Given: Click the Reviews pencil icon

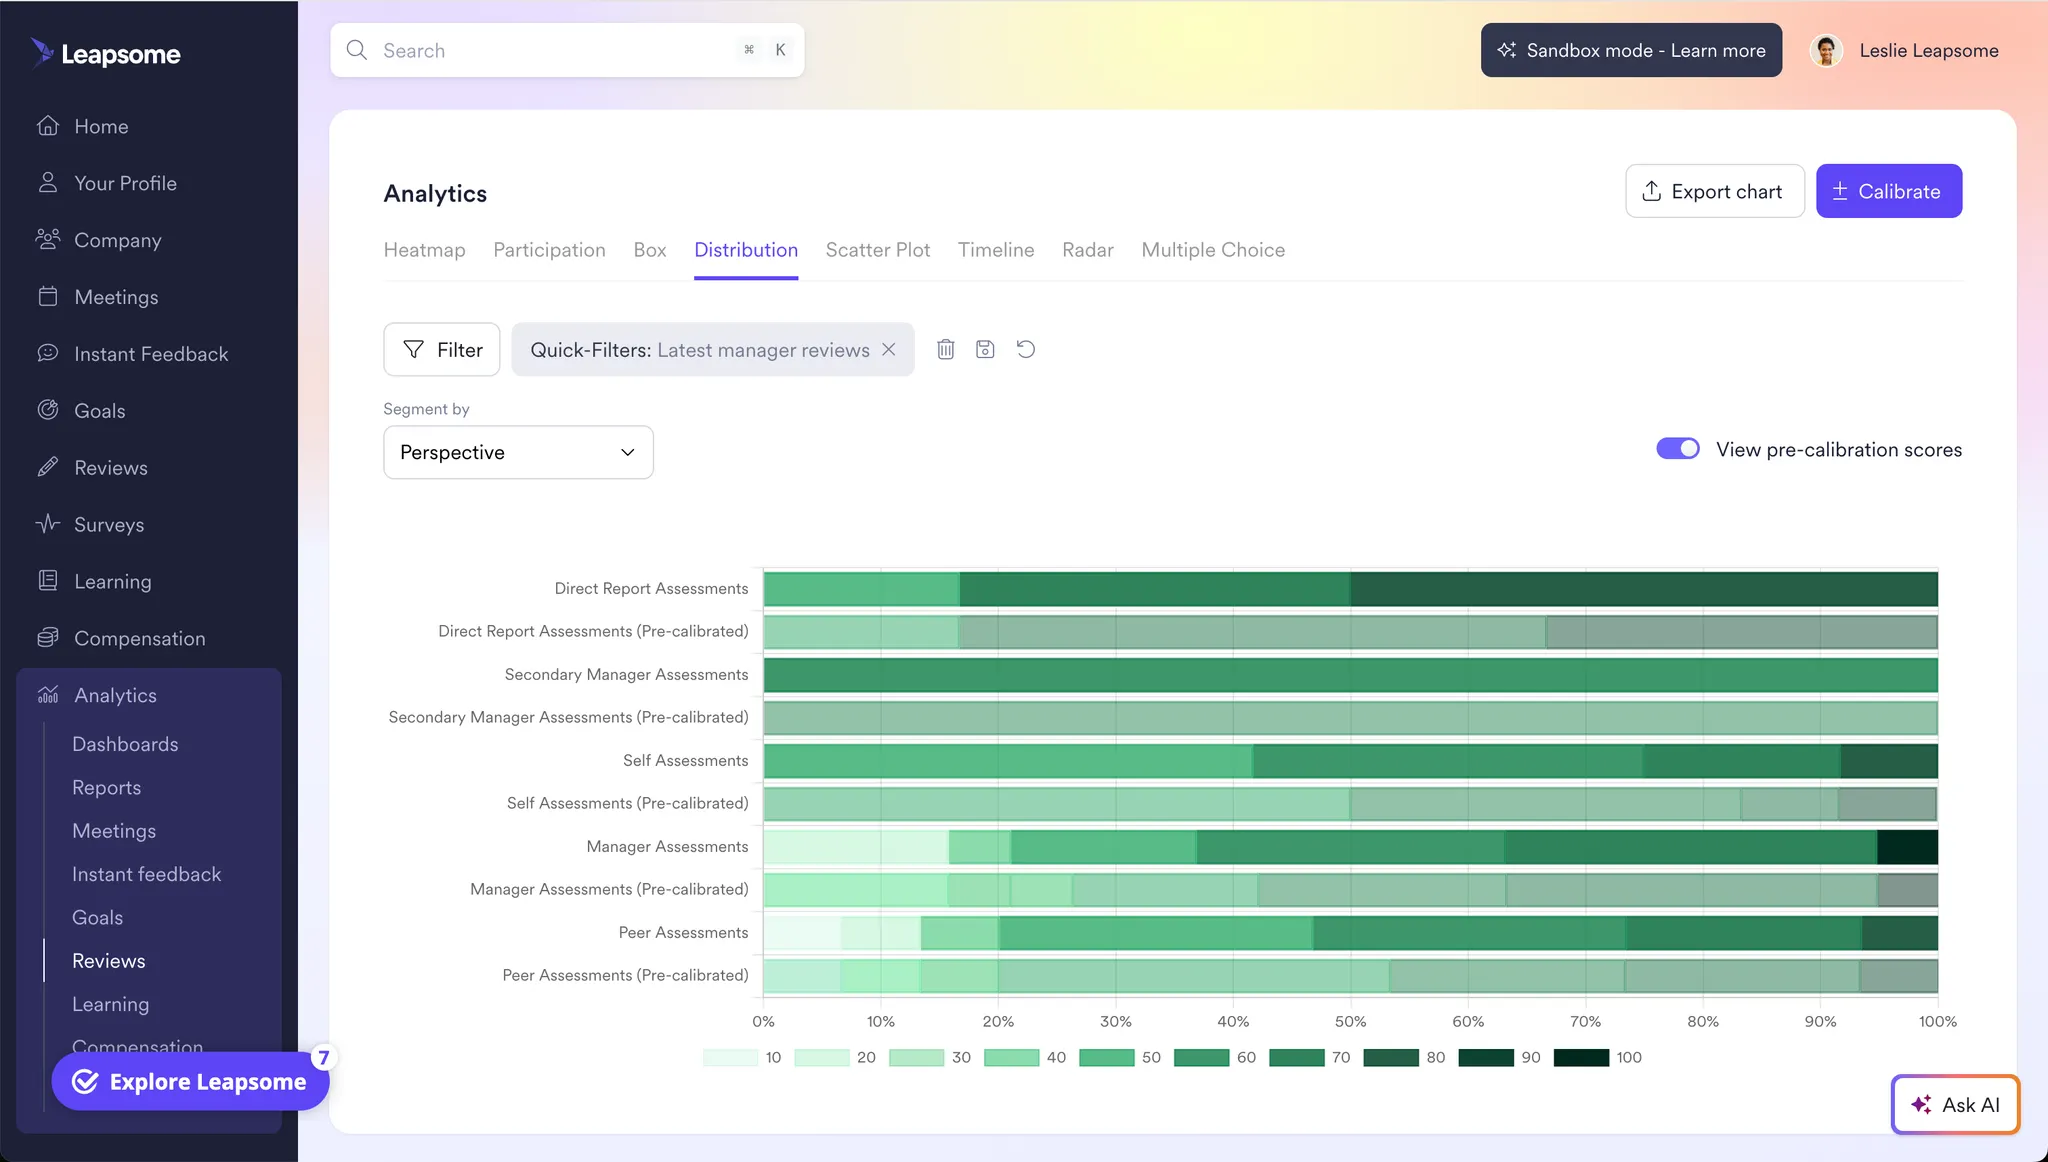Looking at the screenshot, I should 48,468.
